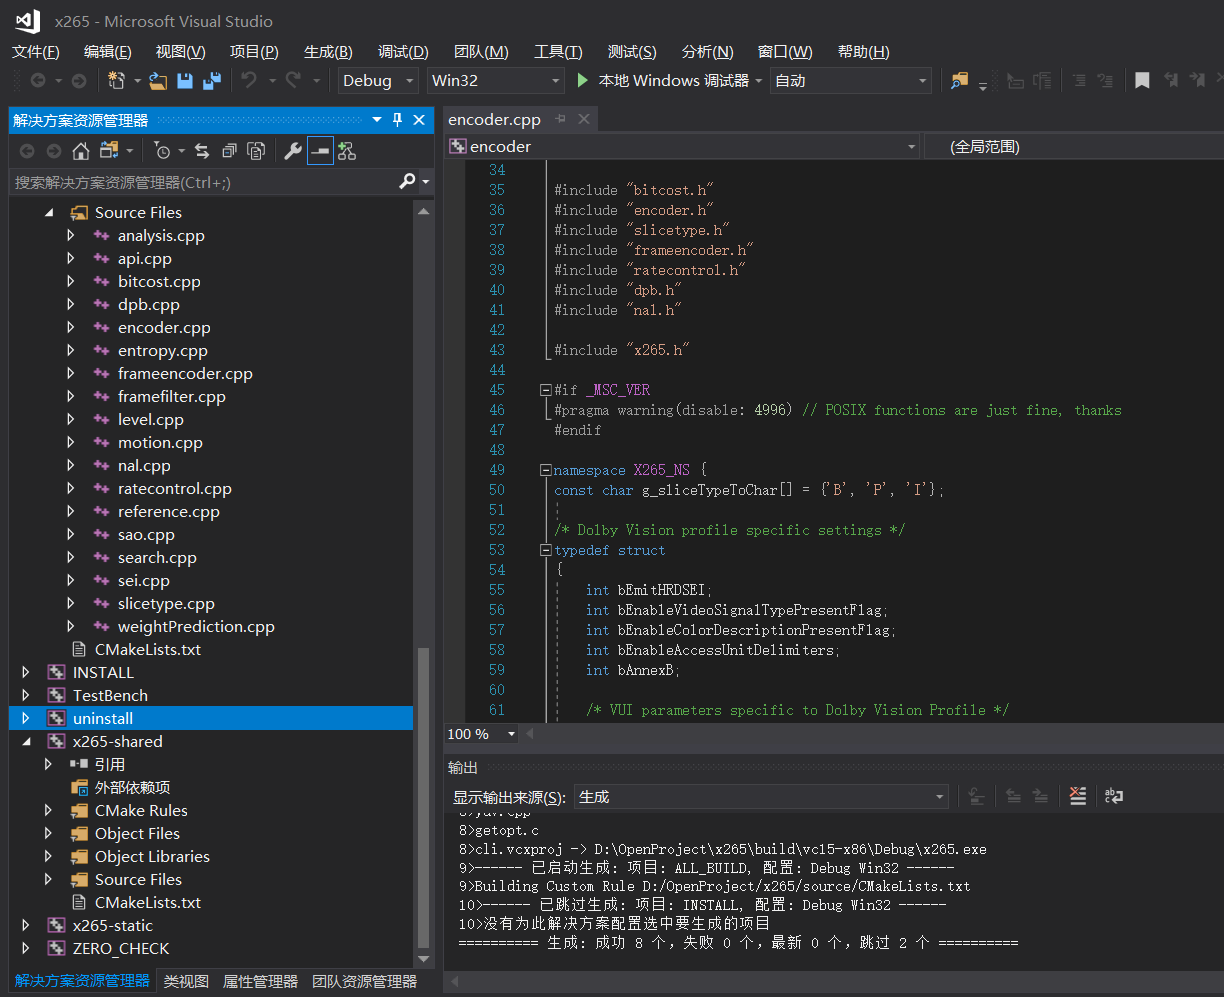Screen dimensions: 1224x997
Task: Toggle pin on Solution Explorer panel
Action: click(x=397, y=120)
